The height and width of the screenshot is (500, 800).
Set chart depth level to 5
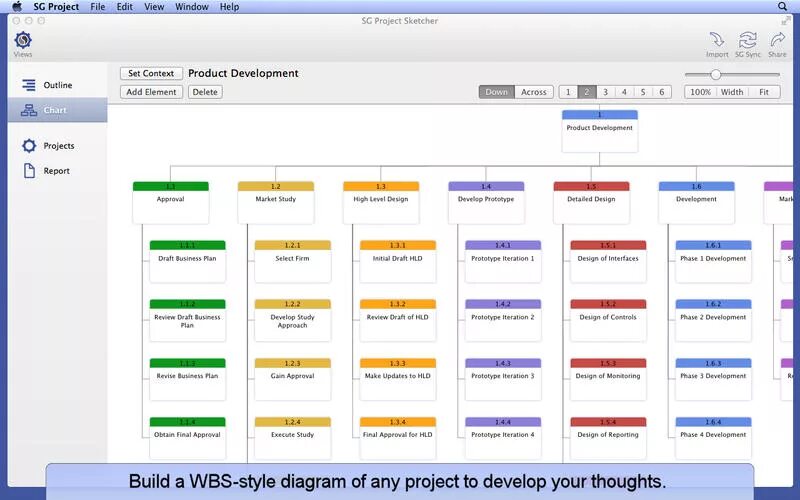pyautogui.click(x=643, y=92)
